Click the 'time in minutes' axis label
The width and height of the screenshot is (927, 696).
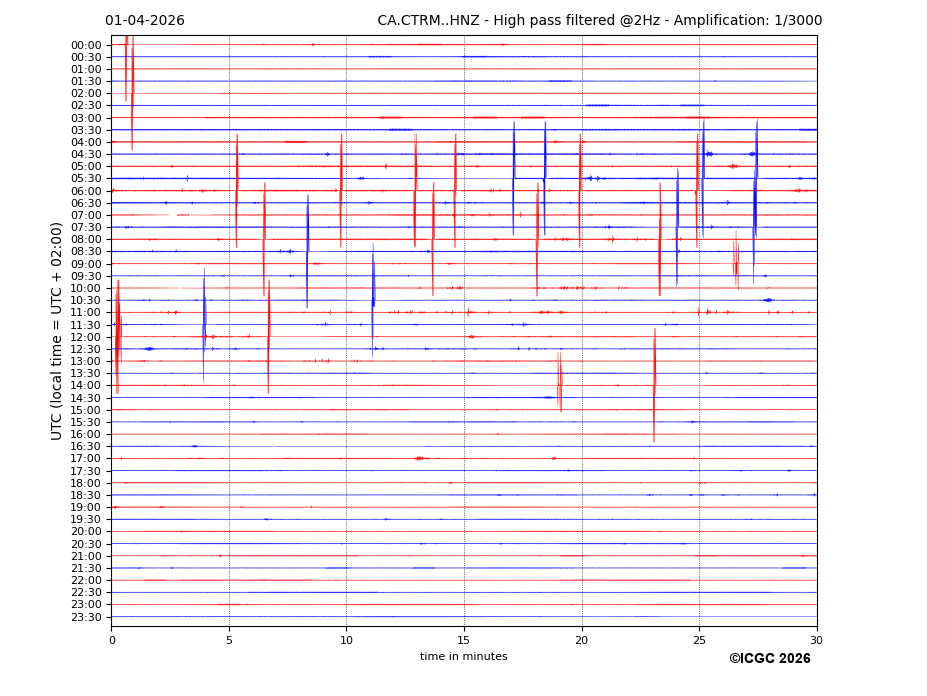[463, 657]
